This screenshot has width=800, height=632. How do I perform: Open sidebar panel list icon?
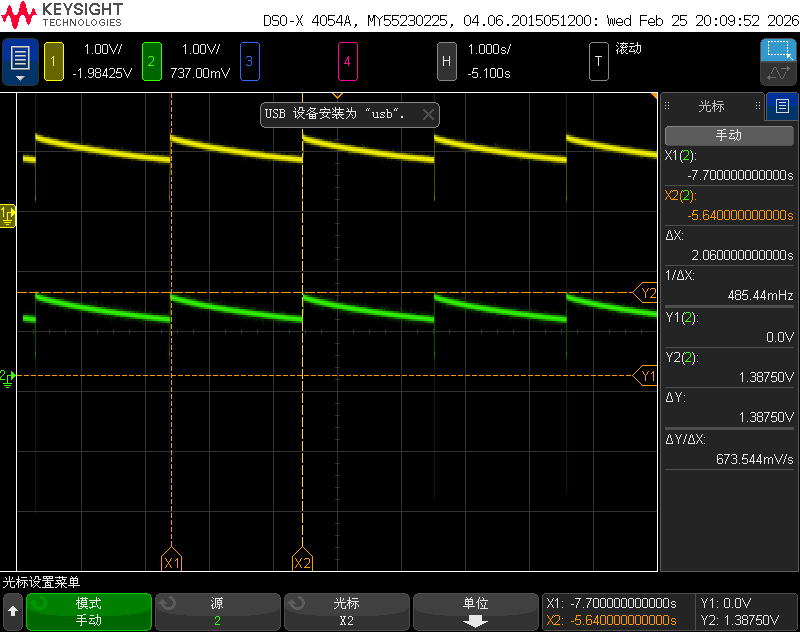pos(782,106)
